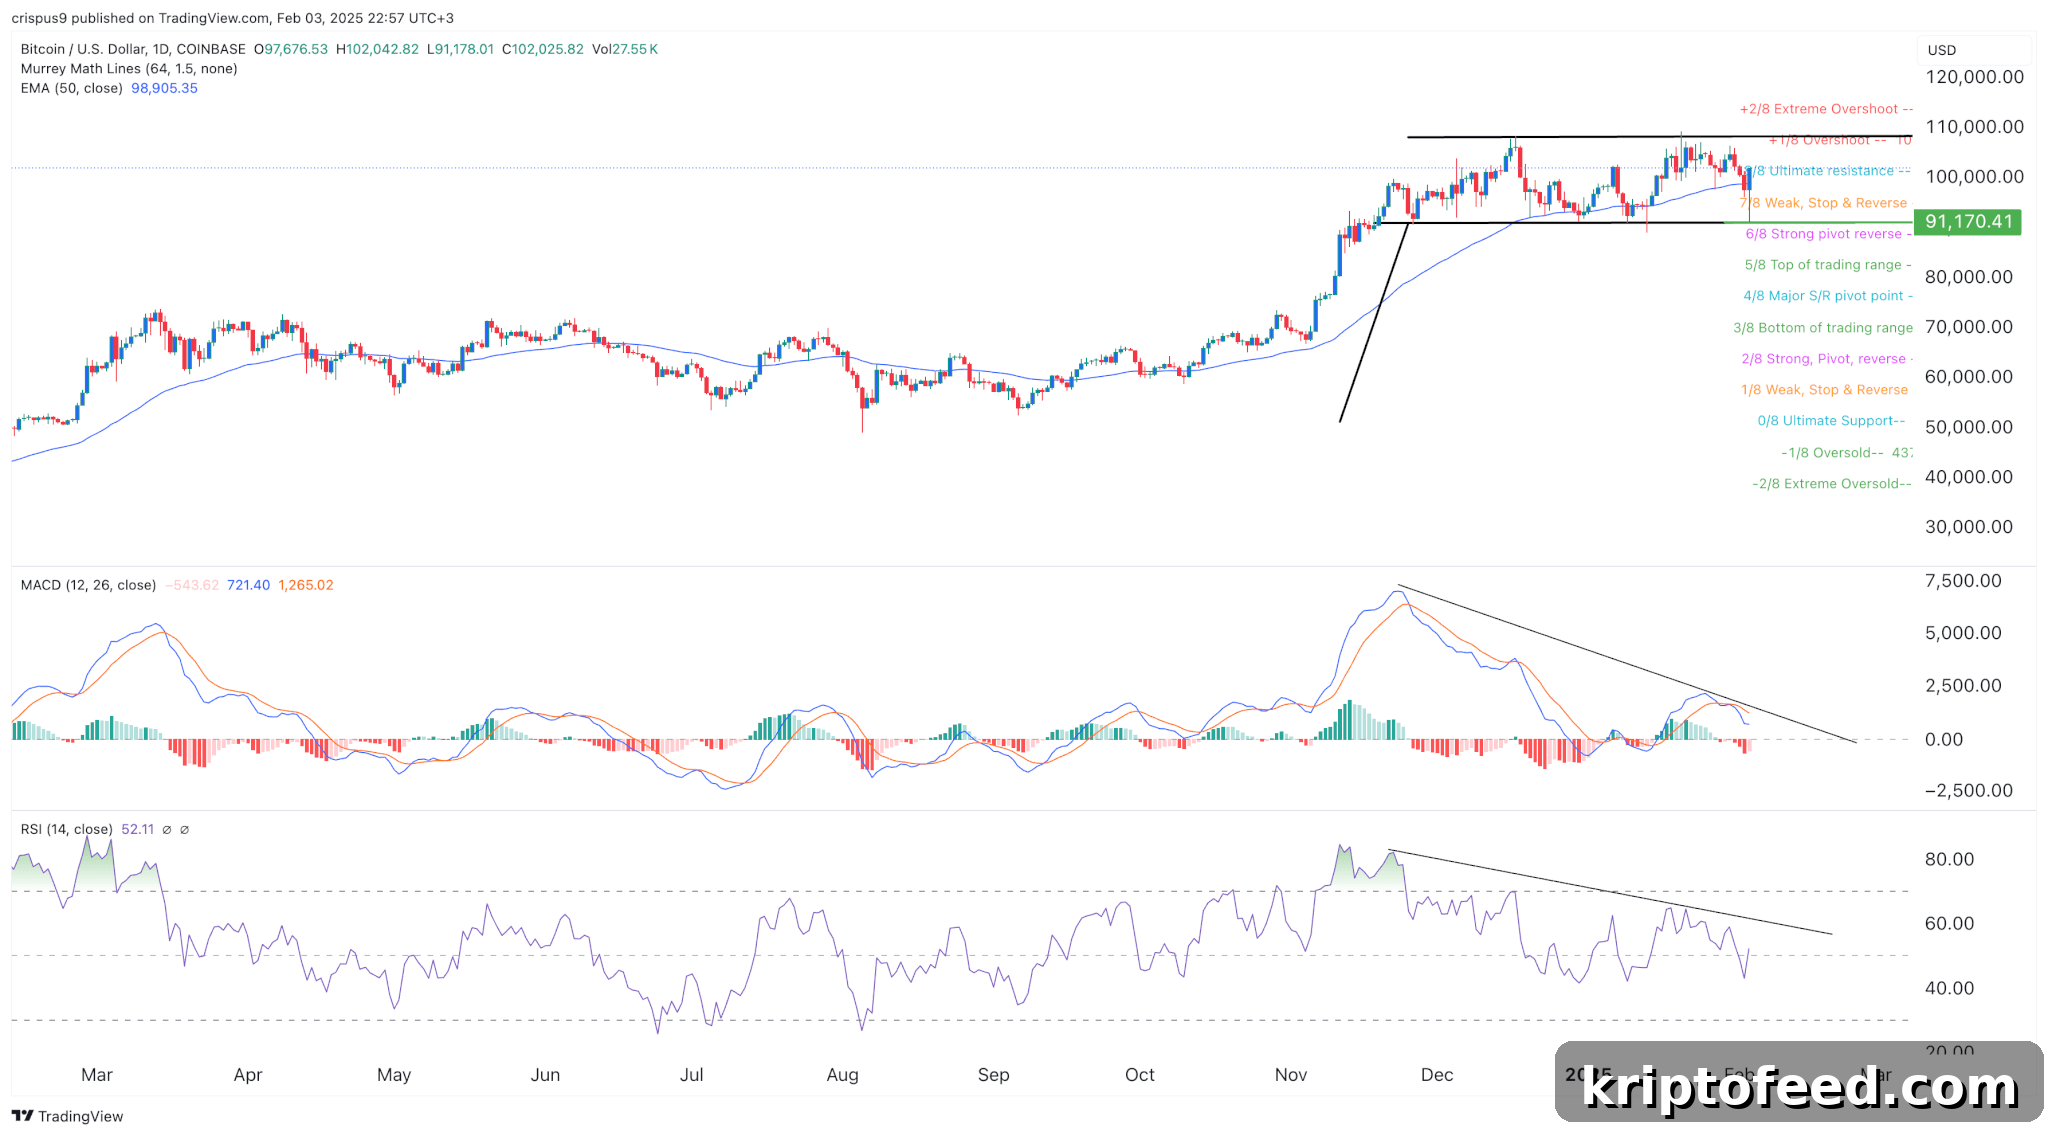
Task: Click the Aug label on time axis
Action: [842, 1075]
